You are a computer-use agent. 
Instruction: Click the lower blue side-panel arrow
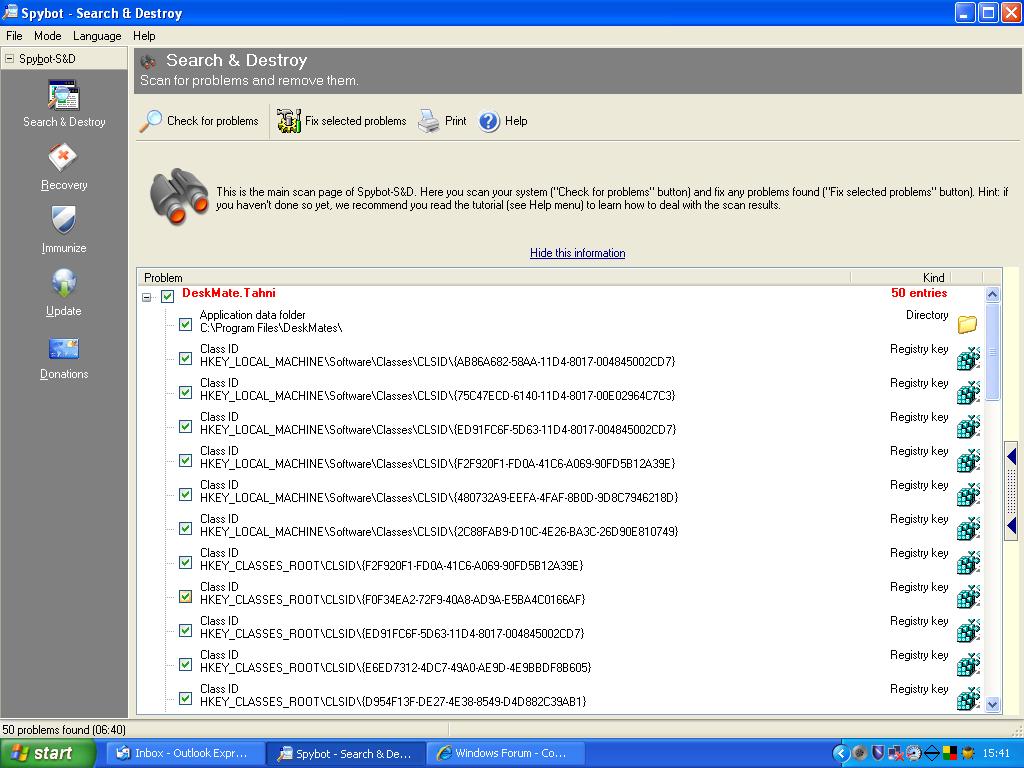click(1012, 525)
